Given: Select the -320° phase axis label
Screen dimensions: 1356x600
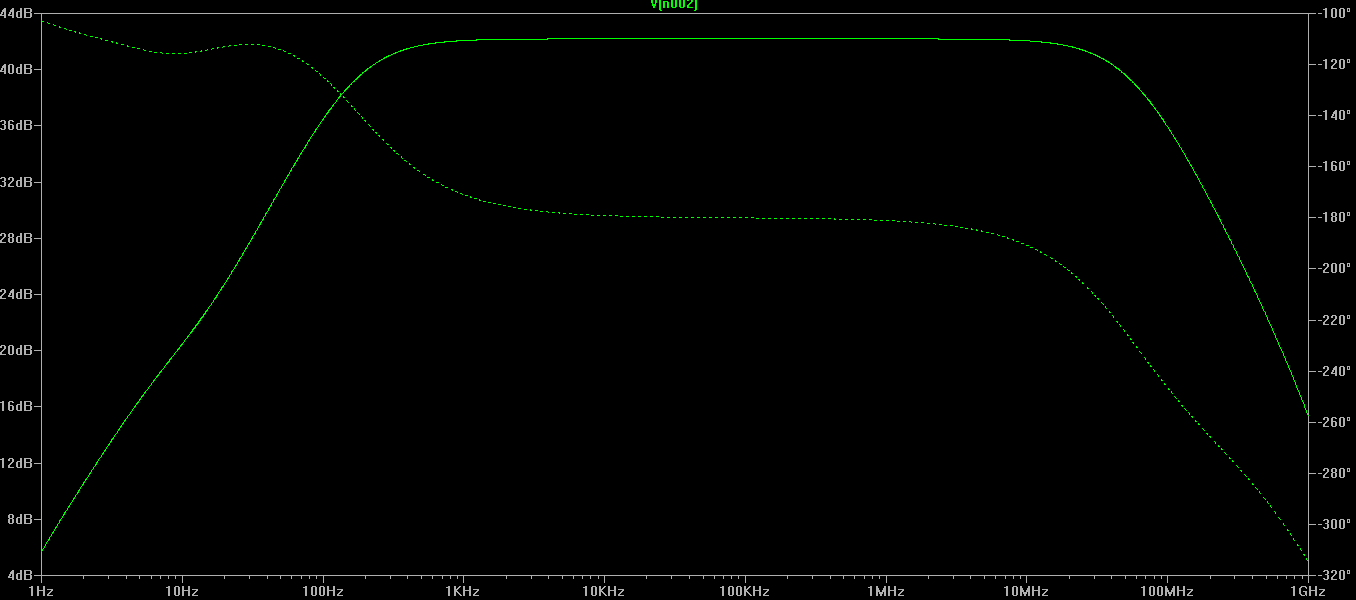Looking at the screenshot, I should (x=1332, y=576).
